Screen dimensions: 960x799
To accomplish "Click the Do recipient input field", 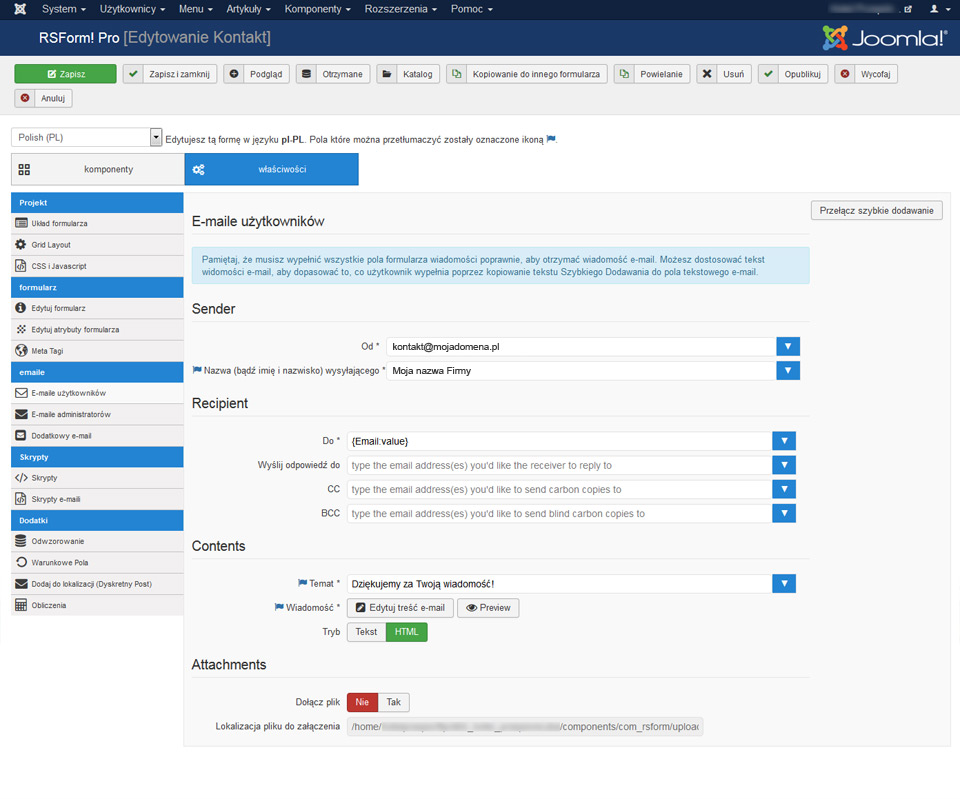I will (x=560, y=441).
